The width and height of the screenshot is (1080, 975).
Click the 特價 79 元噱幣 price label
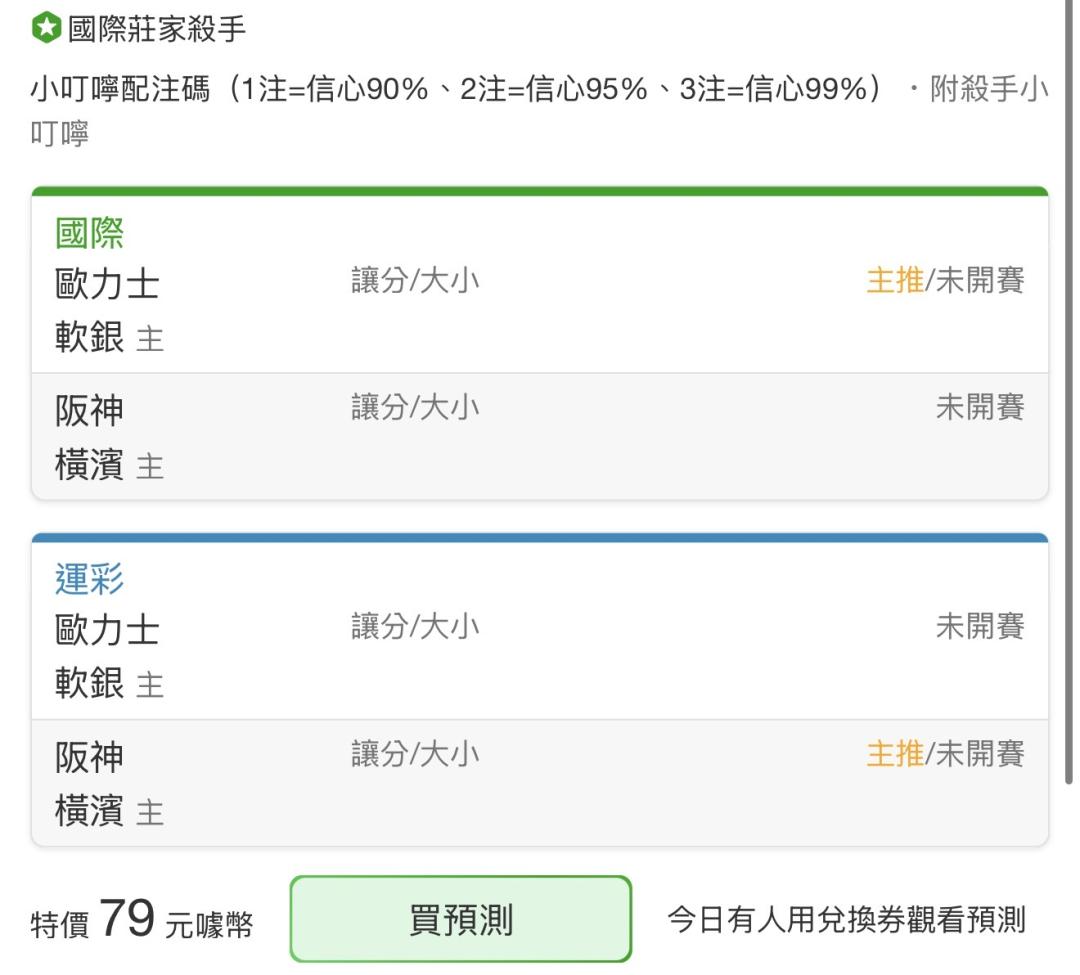tap(142, 919)
